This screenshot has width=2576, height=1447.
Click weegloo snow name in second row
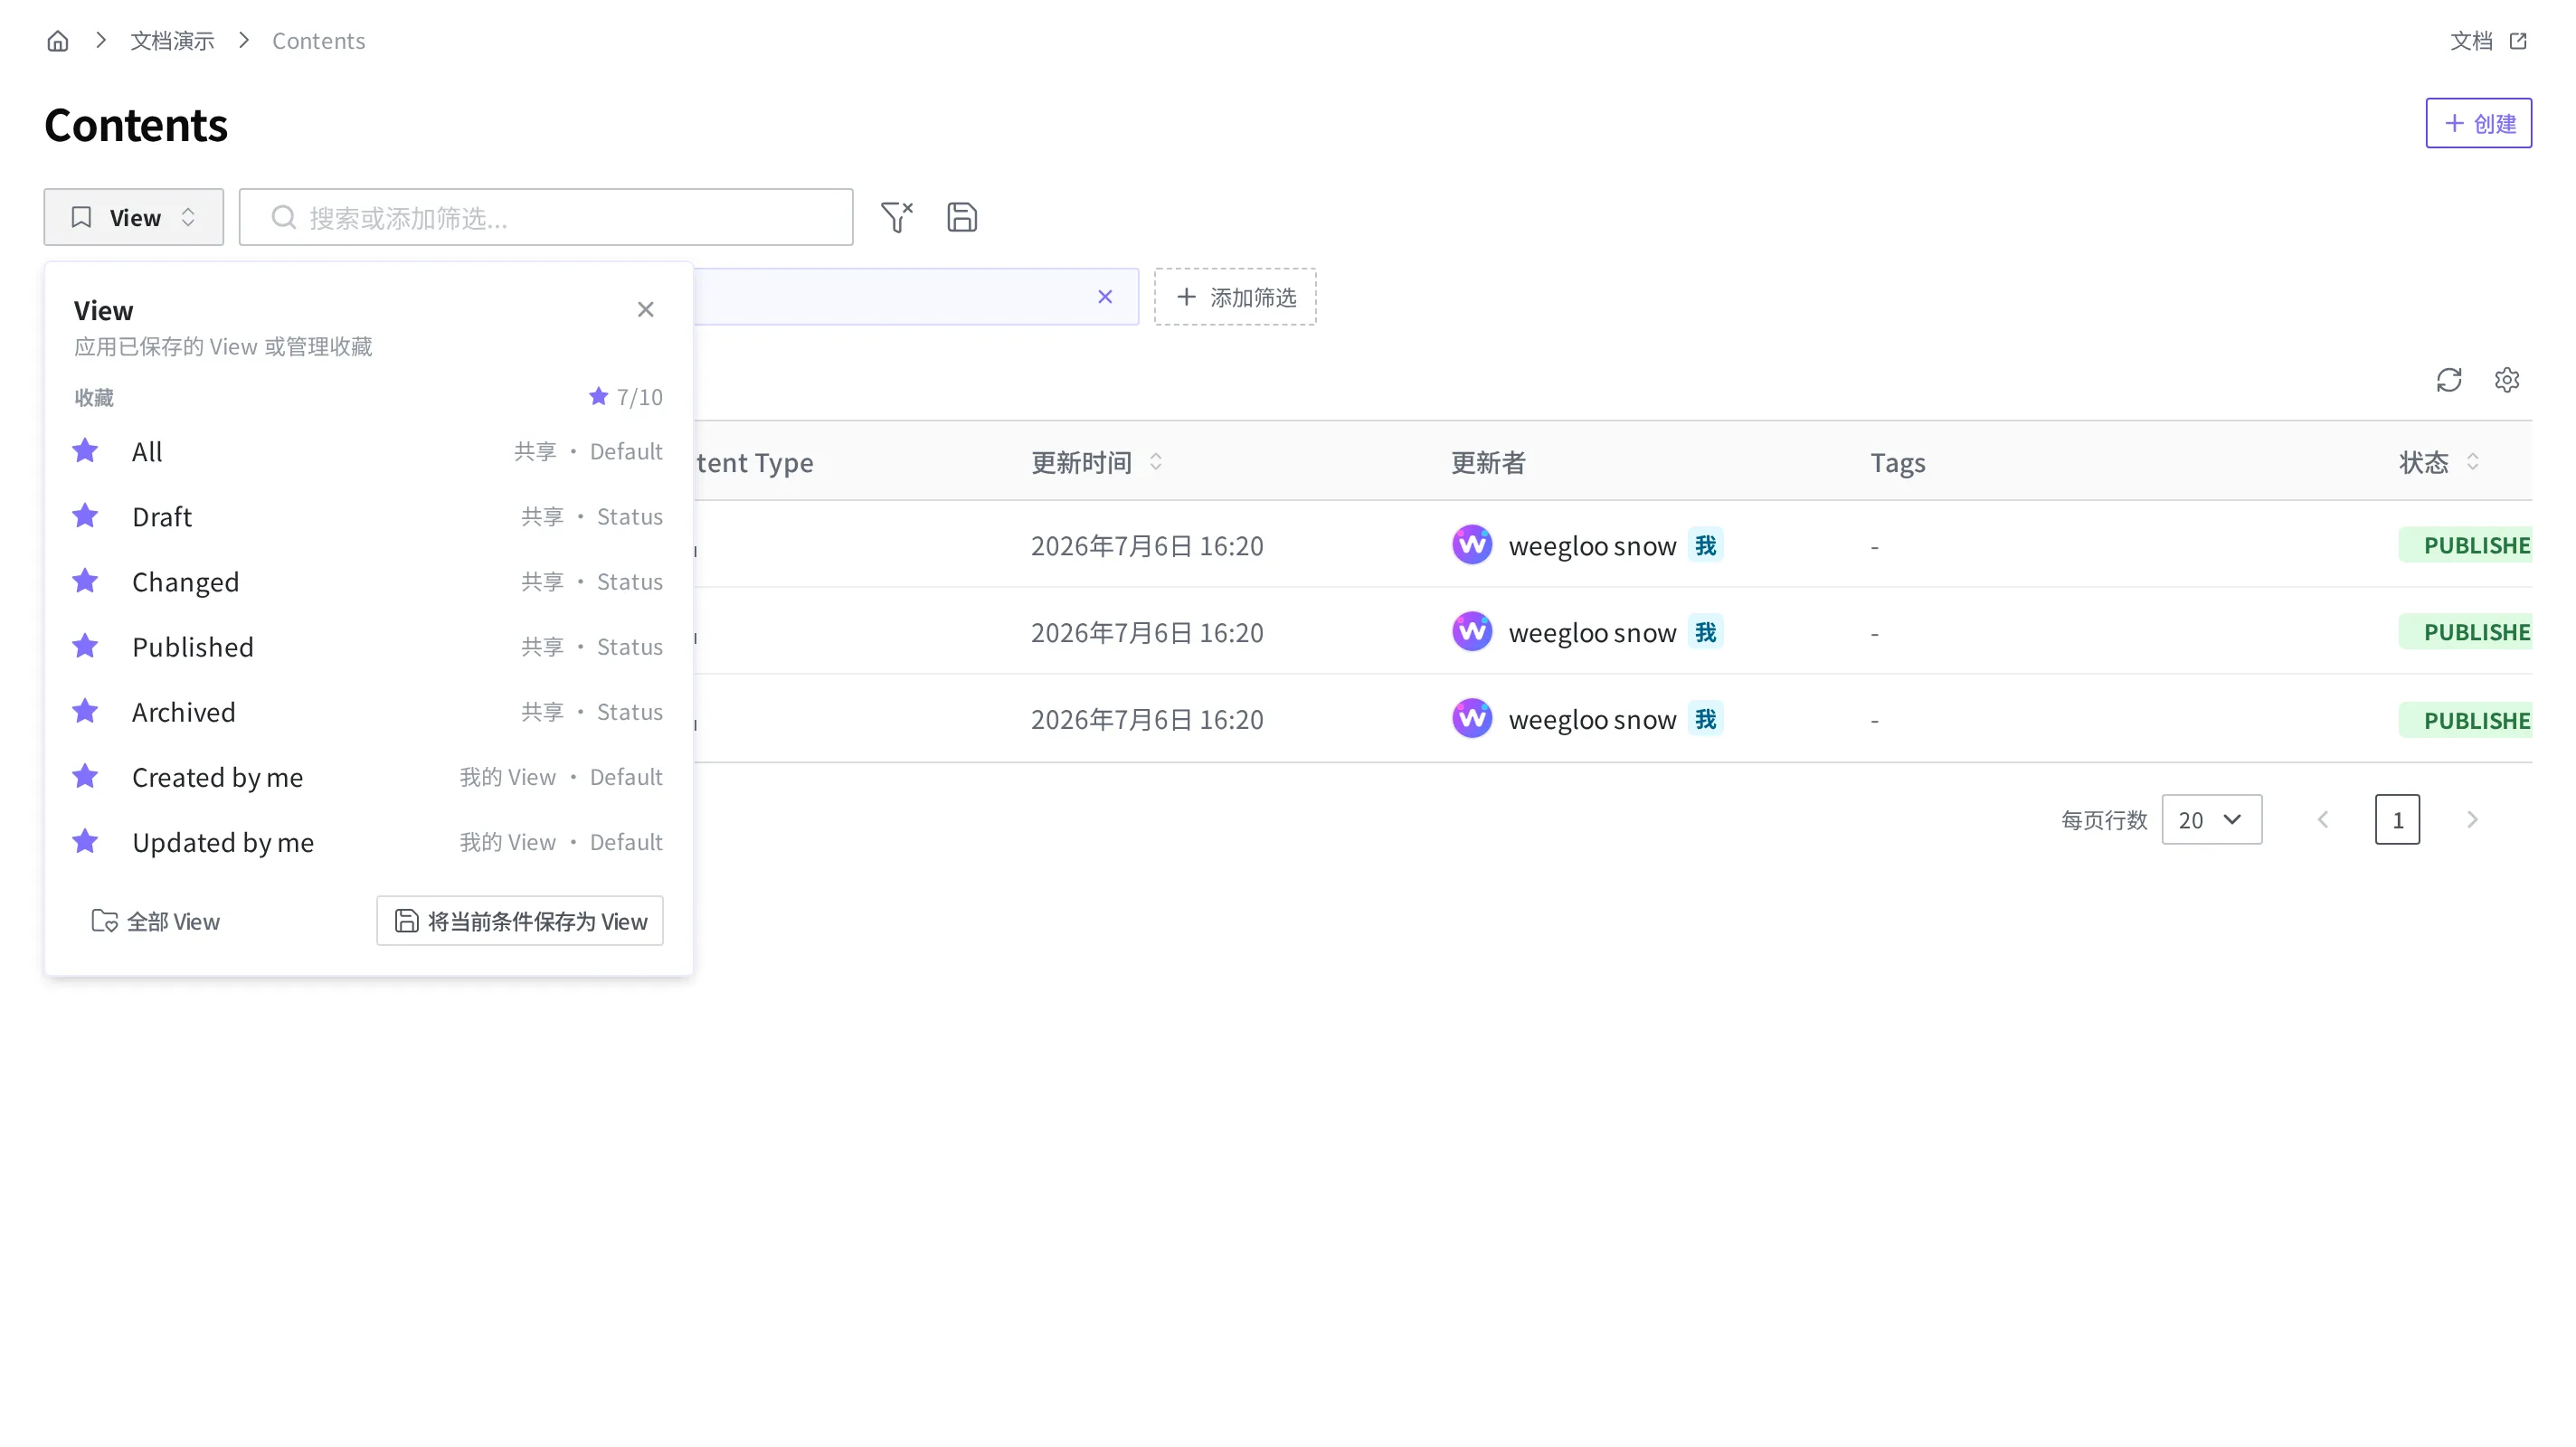click(x=1592, y=632)
